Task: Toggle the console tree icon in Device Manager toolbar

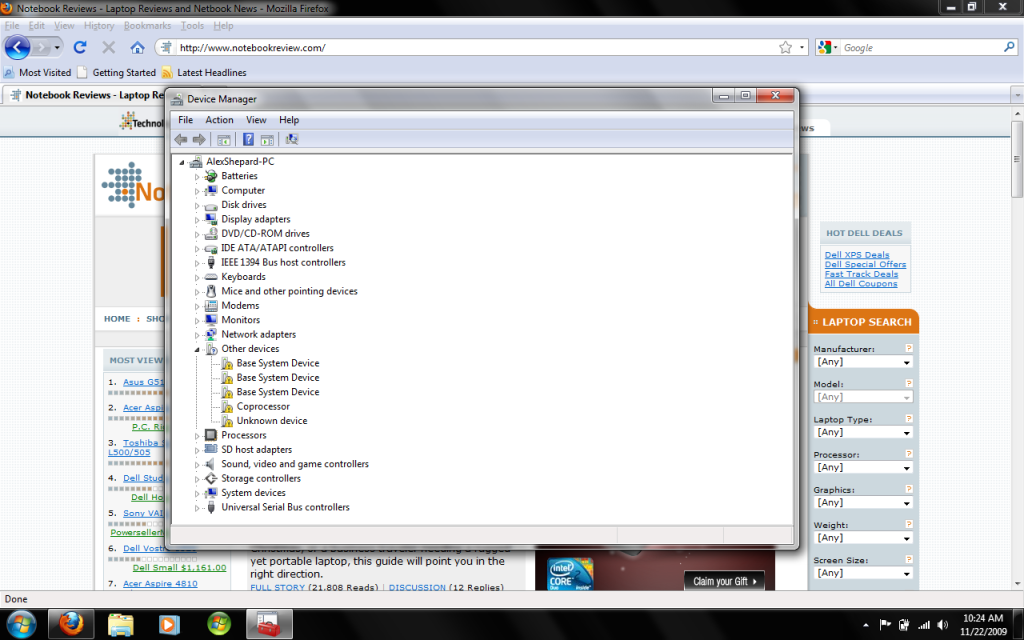Action: pyautogui.click(x=223, y=140)
